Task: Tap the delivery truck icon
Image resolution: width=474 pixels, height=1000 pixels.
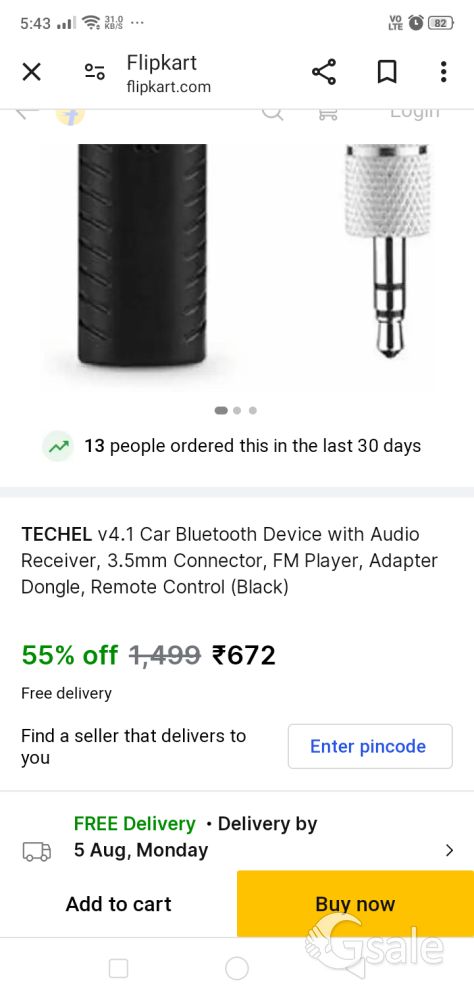Action: click(x=36, y=851)
